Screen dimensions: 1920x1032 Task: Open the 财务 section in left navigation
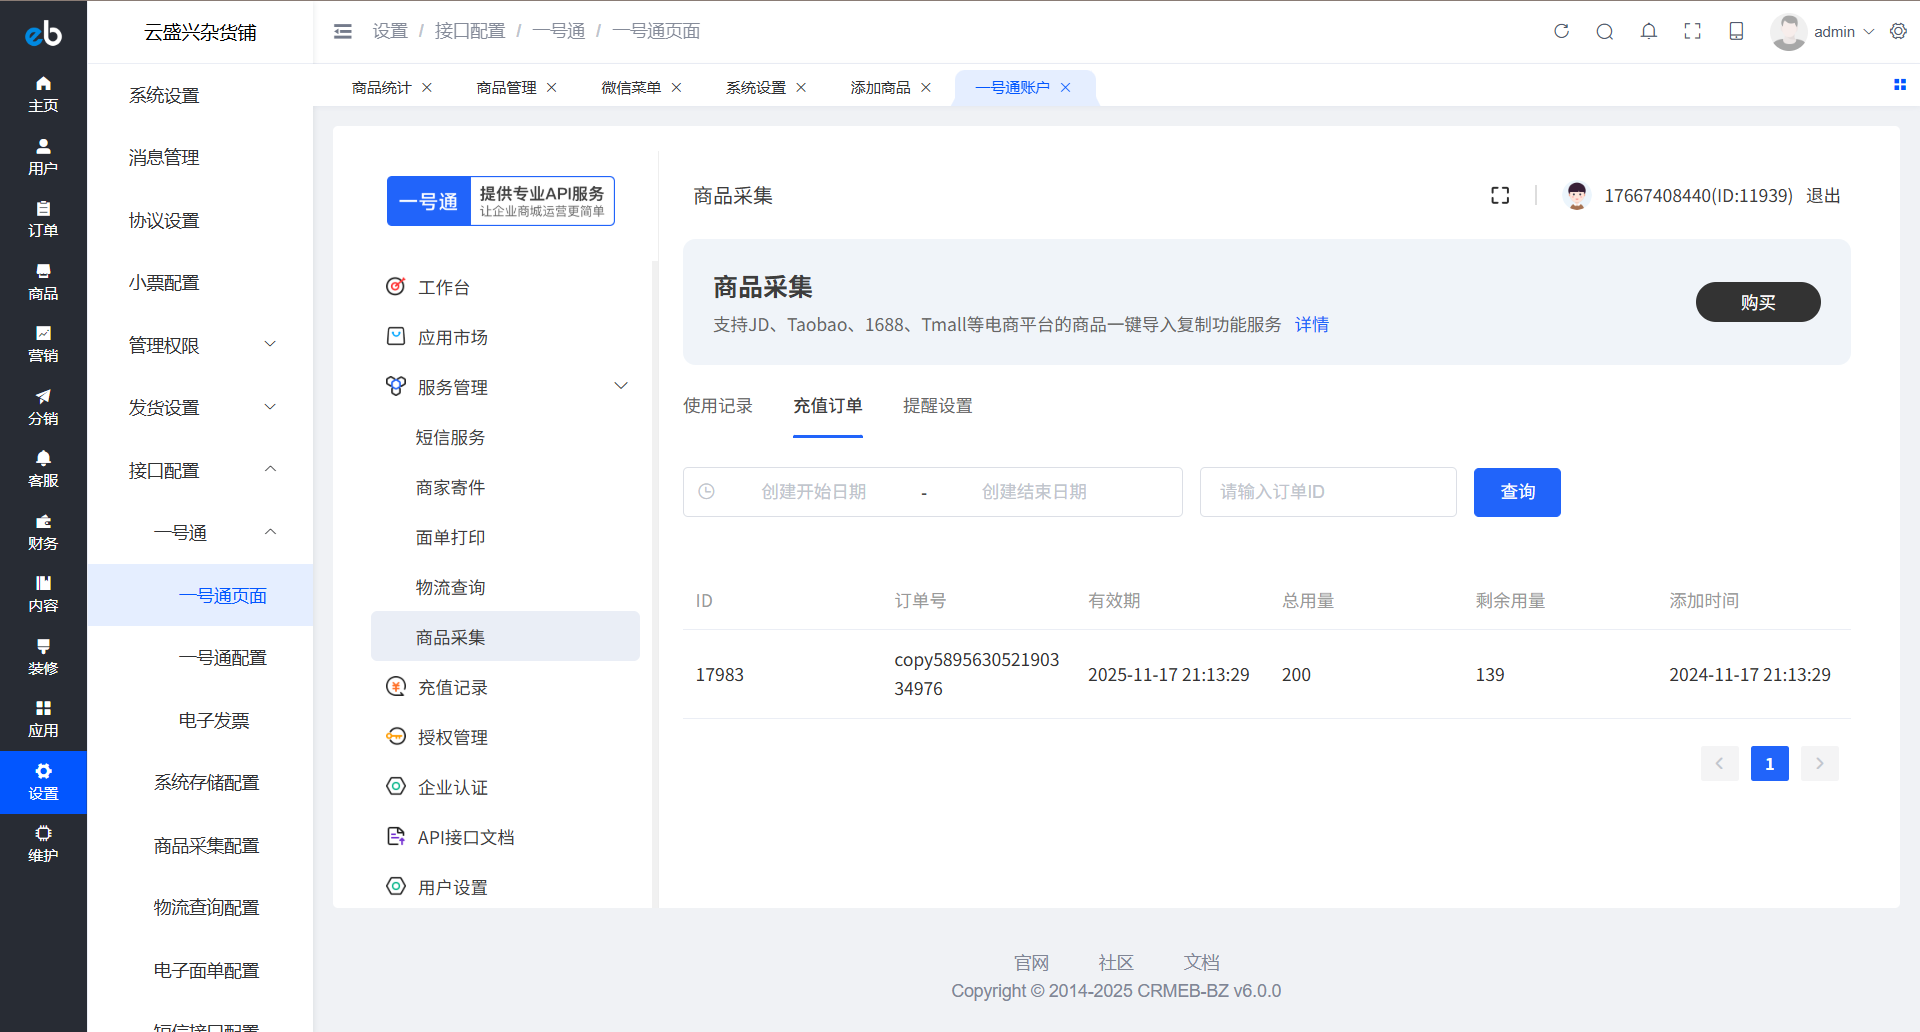point(43,532)
